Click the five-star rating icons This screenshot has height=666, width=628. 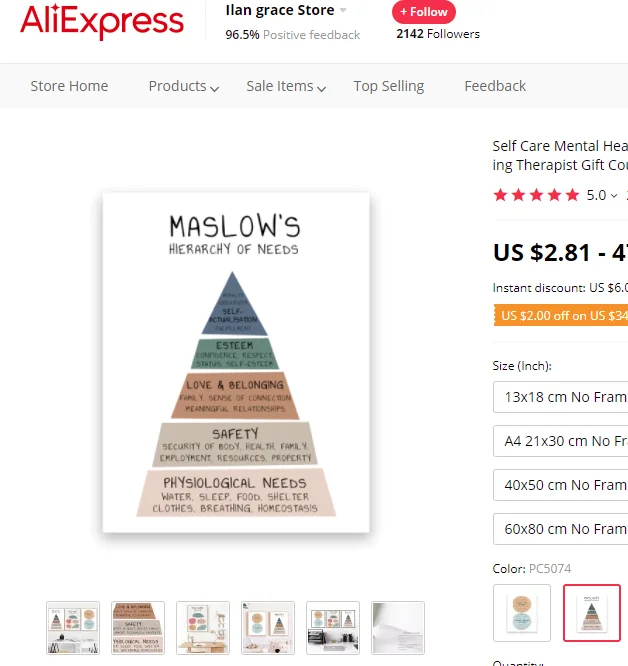[x=536, y=195]
